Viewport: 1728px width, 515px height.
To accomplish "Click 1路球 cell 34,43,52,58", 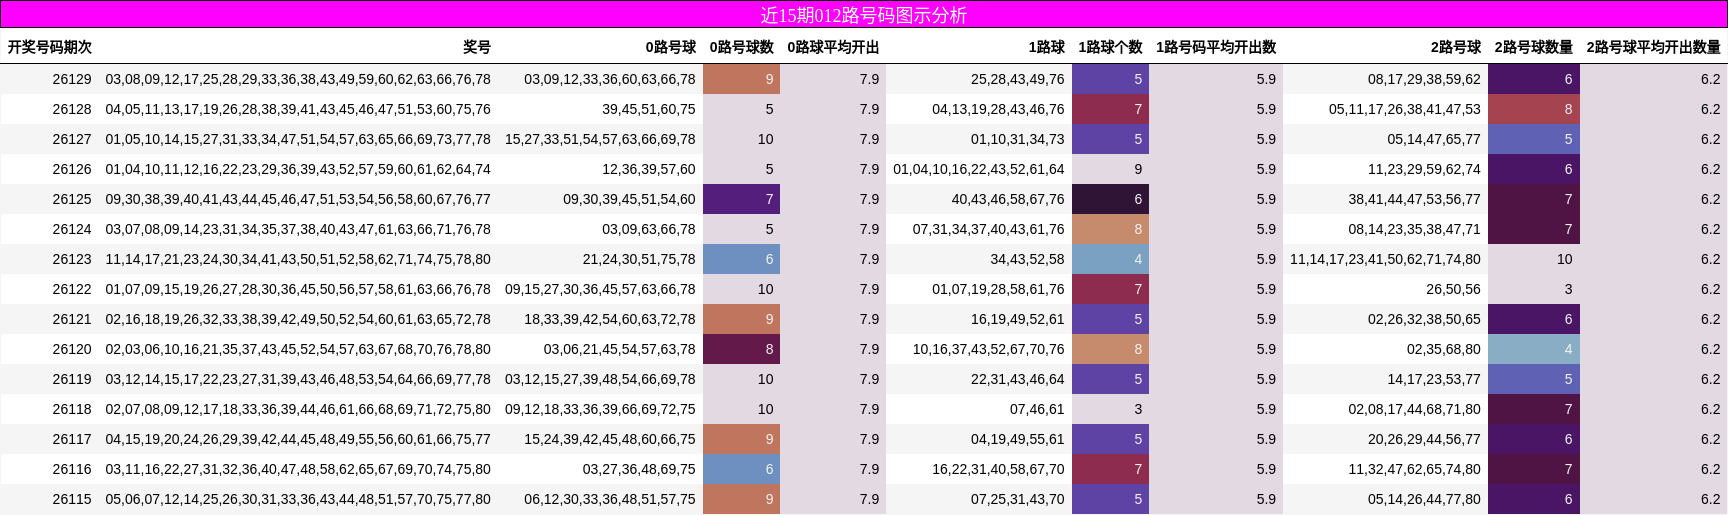I will click(1027, 259).
